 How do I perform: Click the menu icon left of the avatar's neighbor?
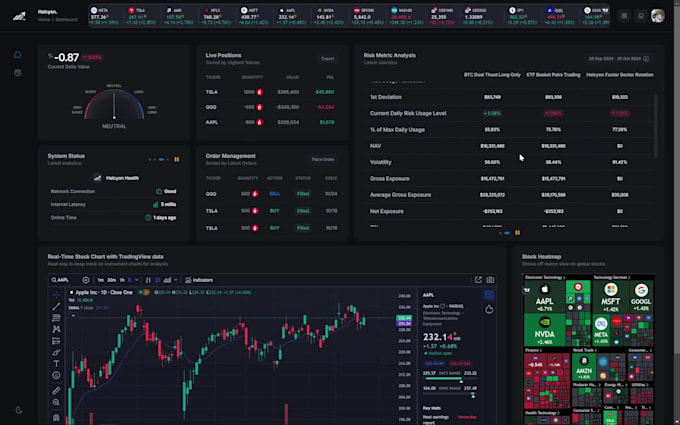pos(624,16)
